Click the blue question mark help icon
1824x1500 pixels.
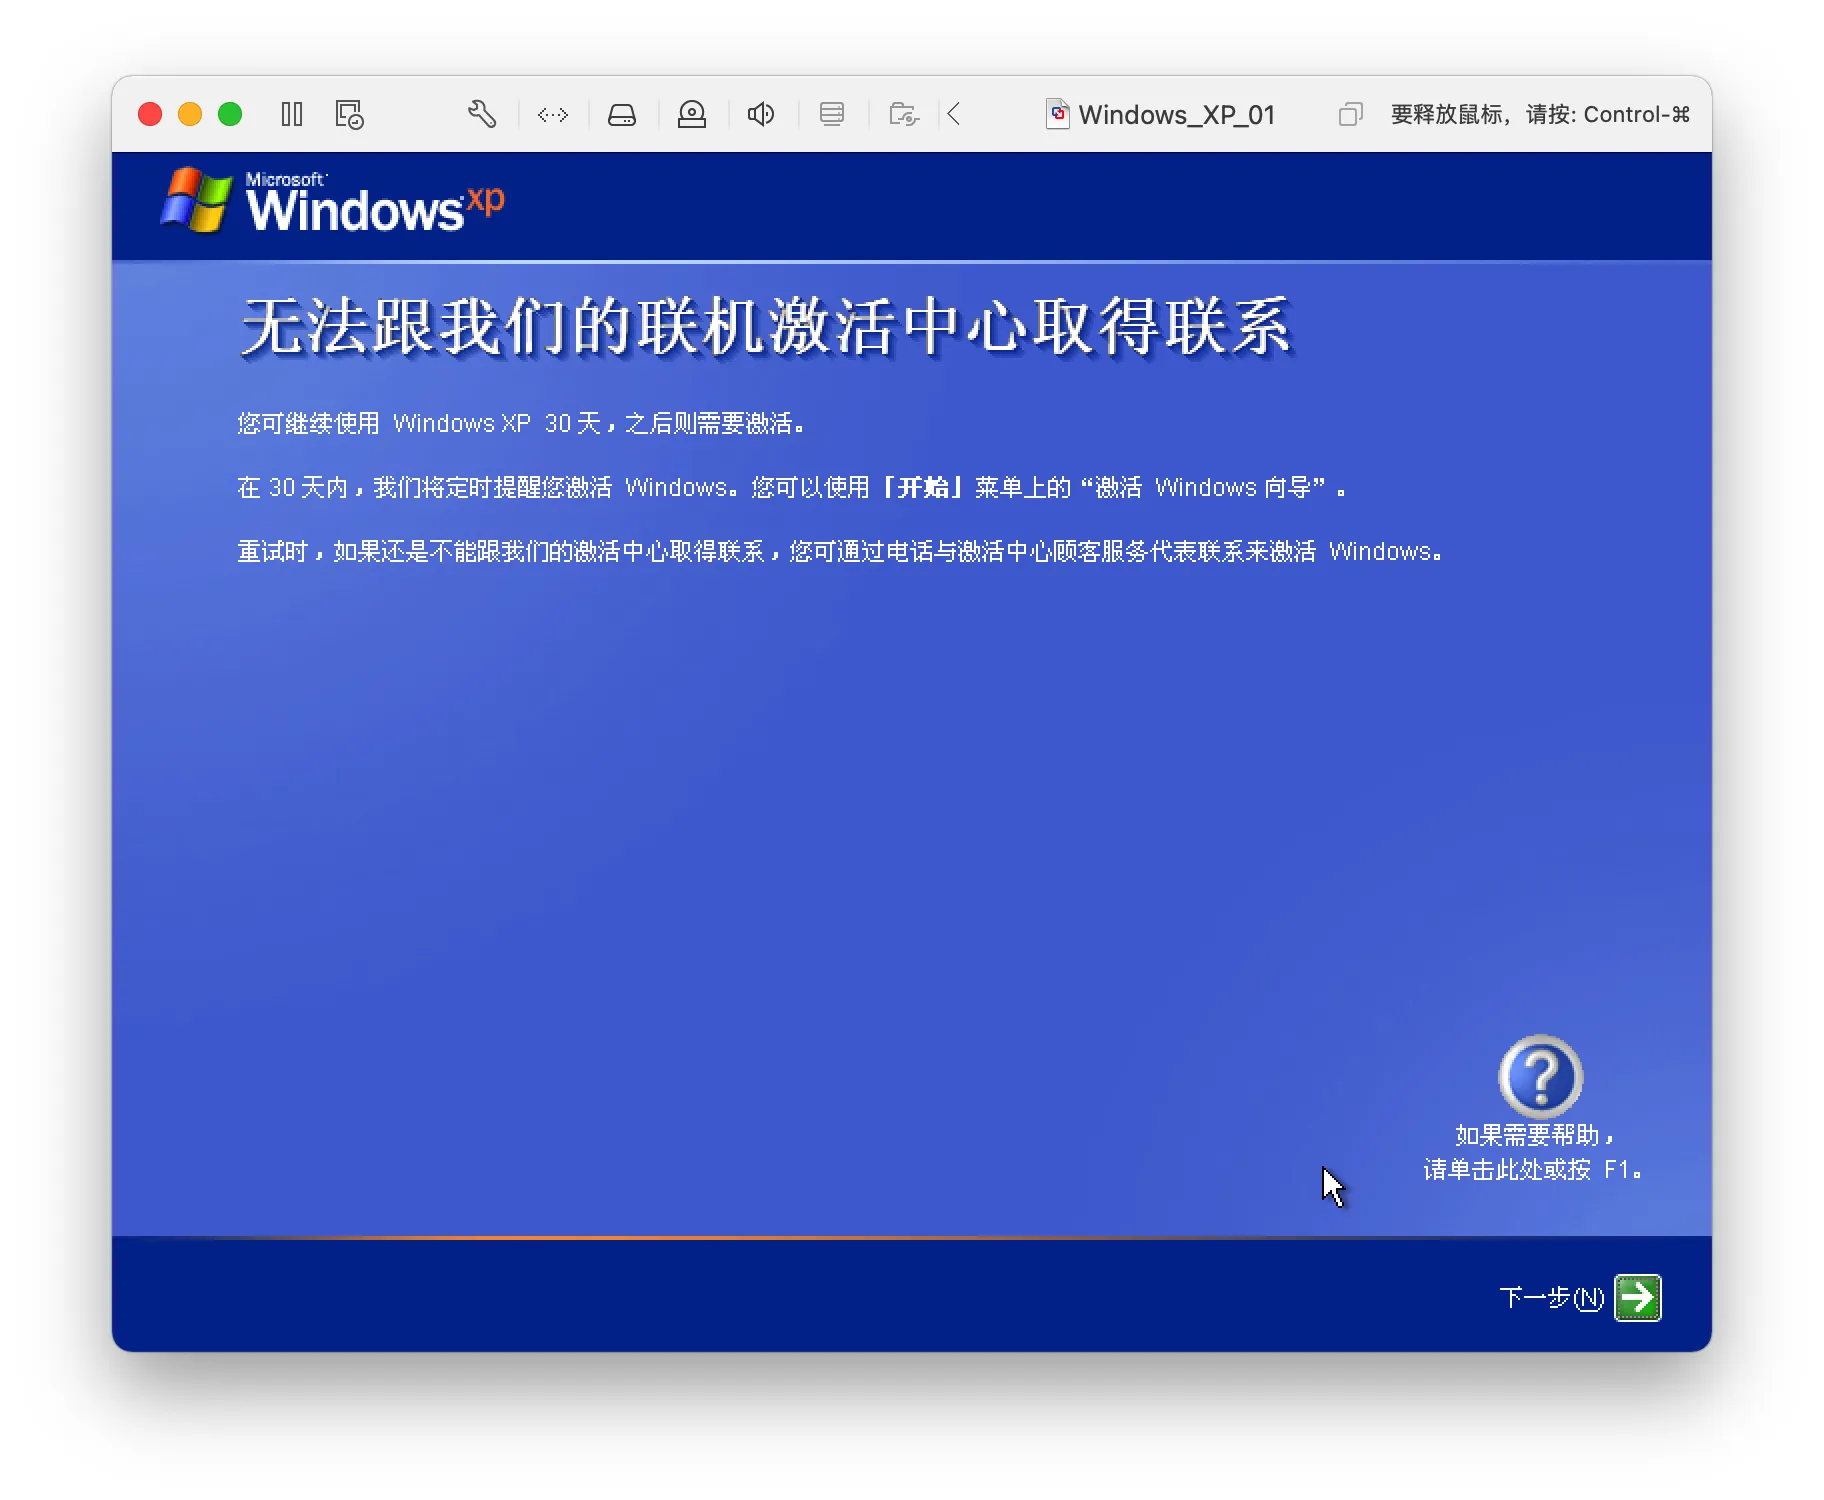(1540, 1076)
